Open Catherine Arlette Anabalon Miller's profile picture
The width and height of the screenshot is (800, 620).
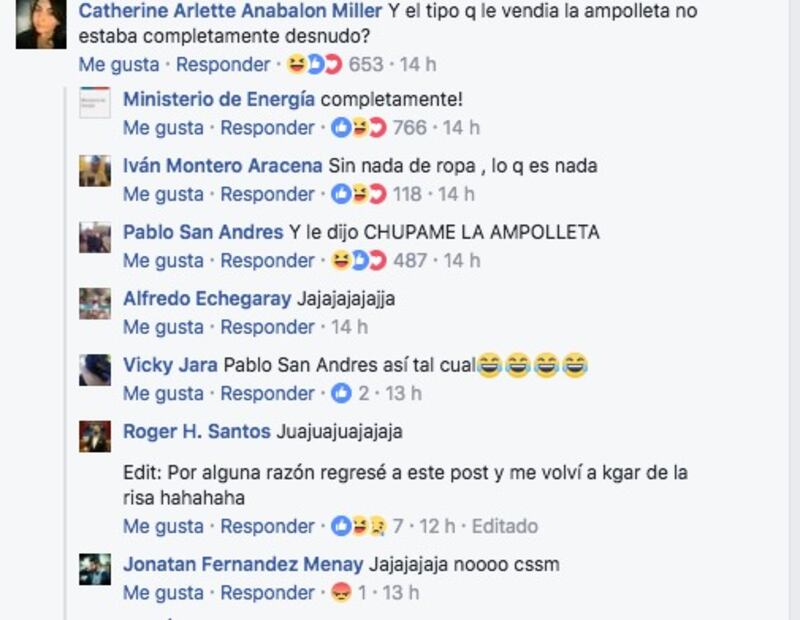click(x=41, y=24)
